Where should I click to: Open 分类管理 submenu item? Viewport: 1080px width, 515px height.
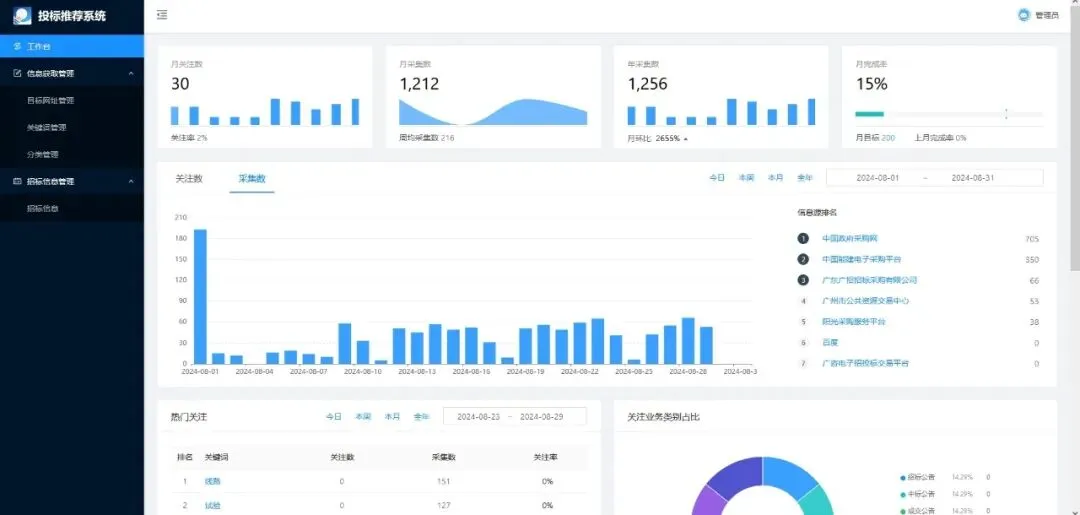tap(42, 154)
